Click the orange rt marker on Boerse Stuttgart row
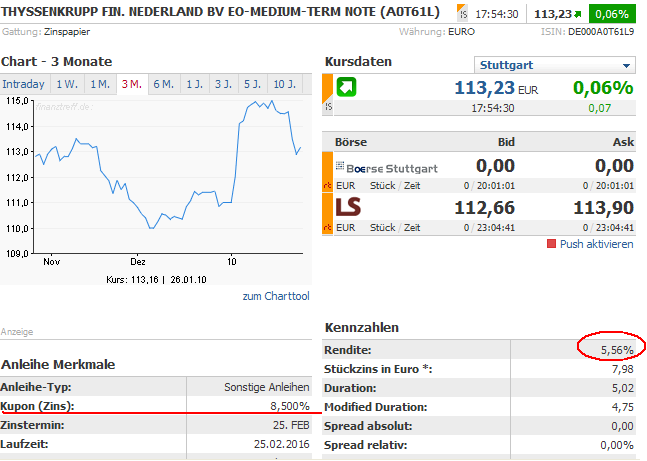The image size is (647, 461). click(327, 185)
